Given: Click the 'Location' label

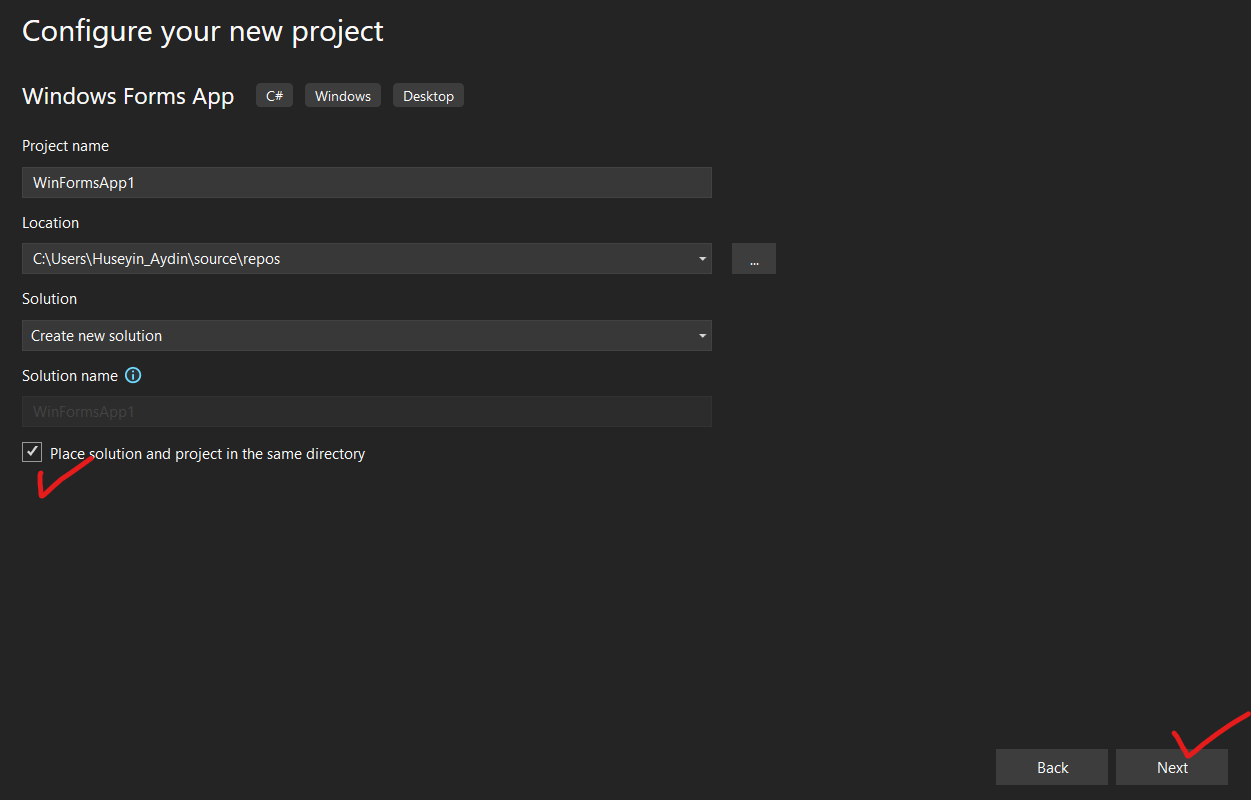Looking at the screenshot, I should coord(50,223).
